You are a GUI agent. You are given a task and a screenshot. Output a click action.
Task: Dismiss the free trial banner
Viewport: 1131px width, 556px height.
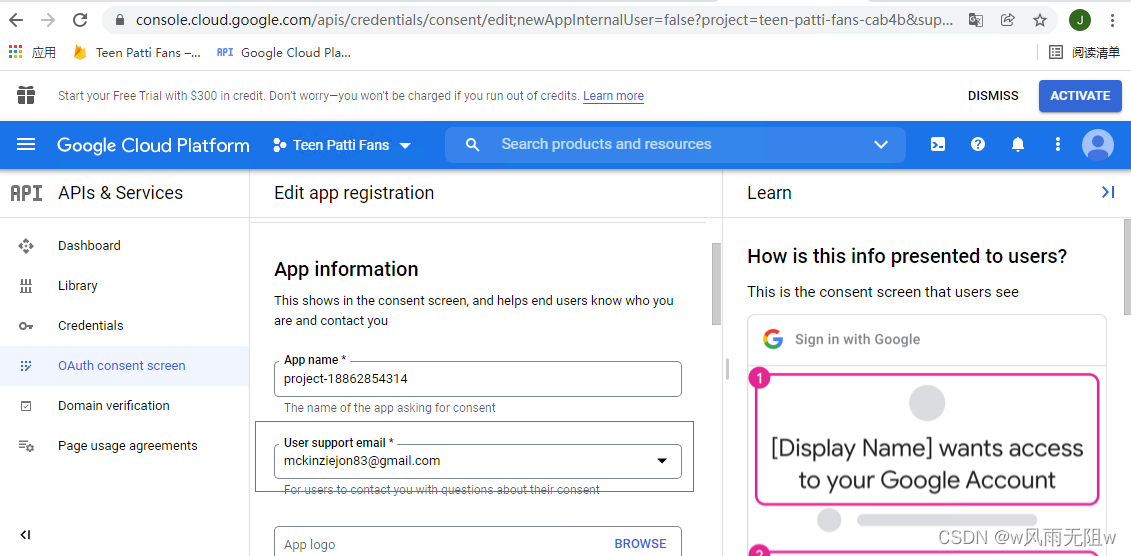993,96
